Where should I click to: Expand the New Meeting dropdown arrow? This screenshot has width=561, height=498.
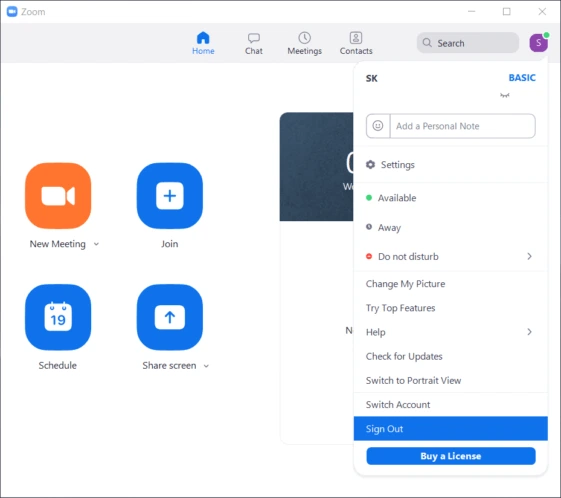(96, 244)
